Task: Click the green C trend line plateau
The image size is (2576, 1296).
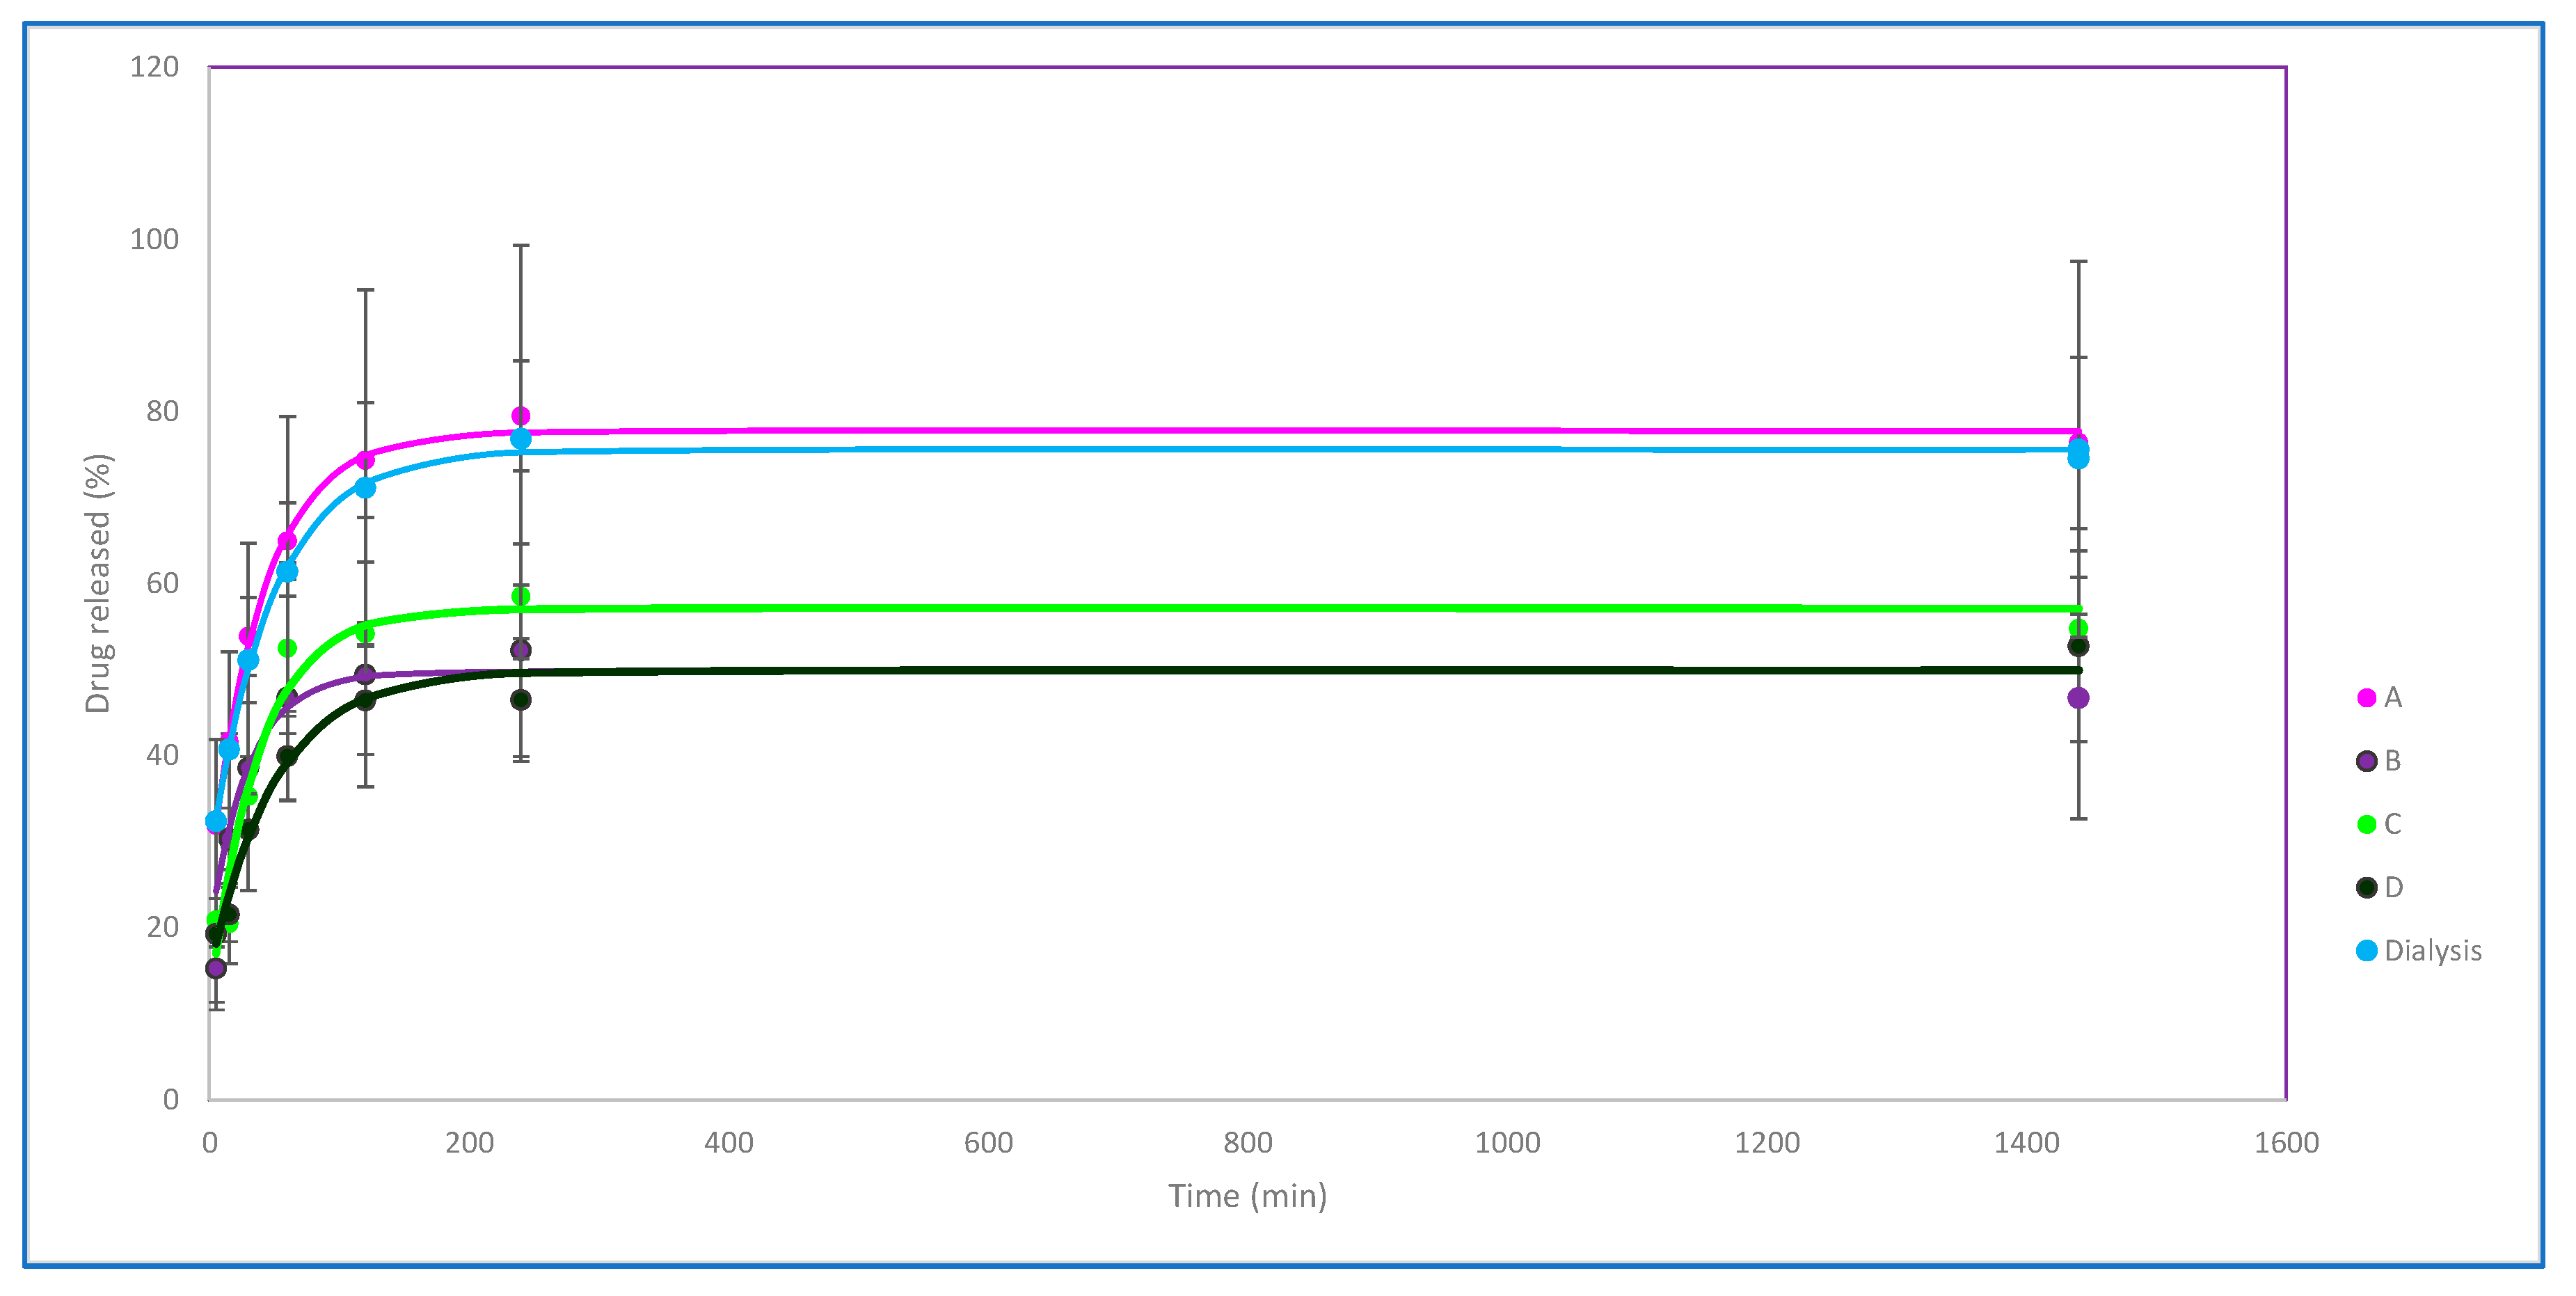Action: point(1200,608)
